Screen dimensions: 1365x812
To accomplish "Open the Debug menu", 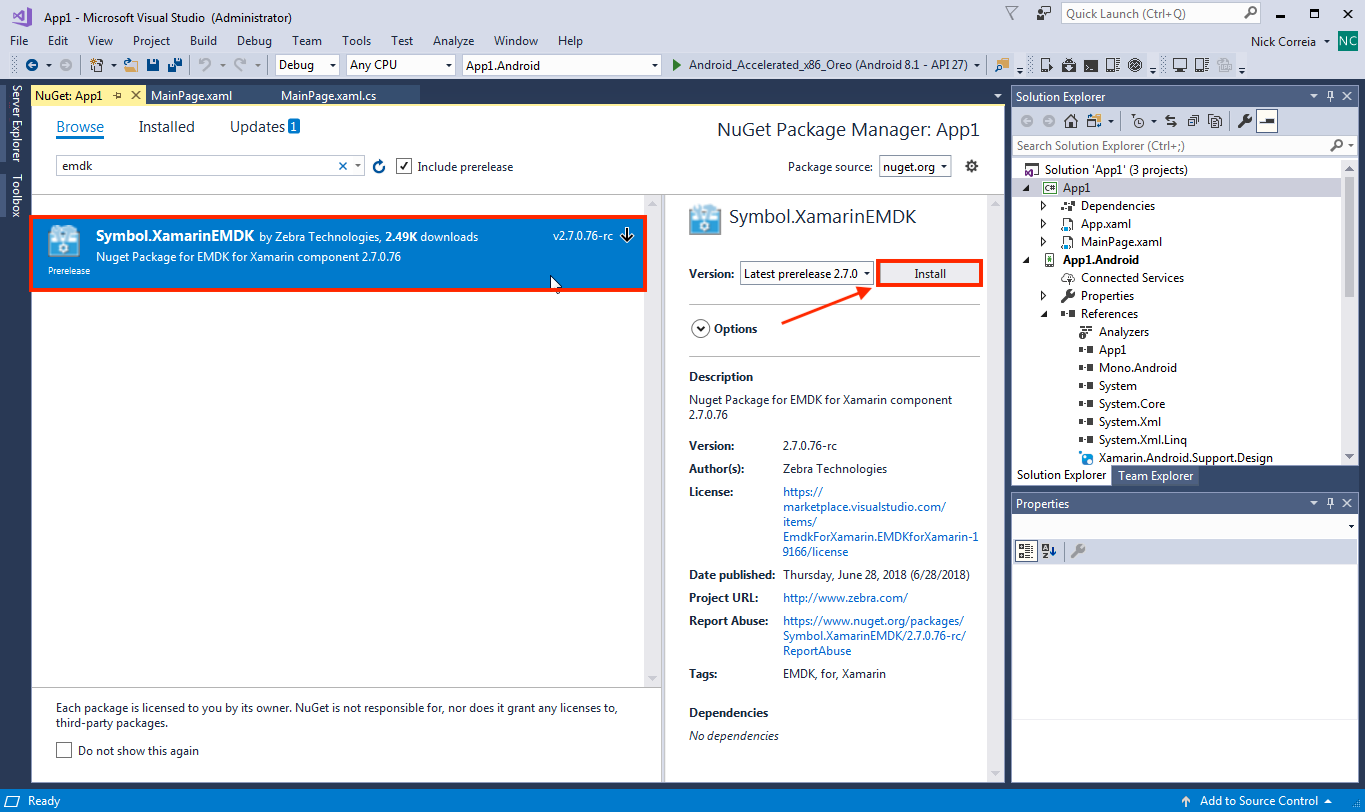I will click(254, 41).
